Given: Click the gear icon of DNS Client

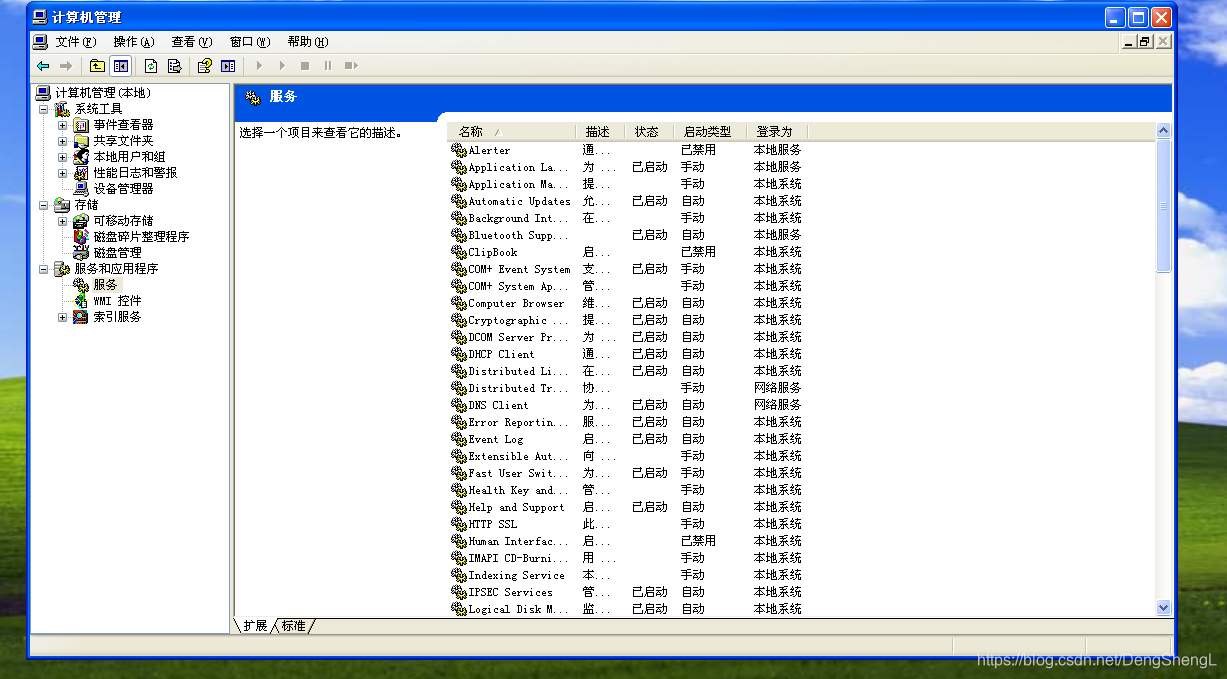Looking at the screenshot, I should point(459,405).
